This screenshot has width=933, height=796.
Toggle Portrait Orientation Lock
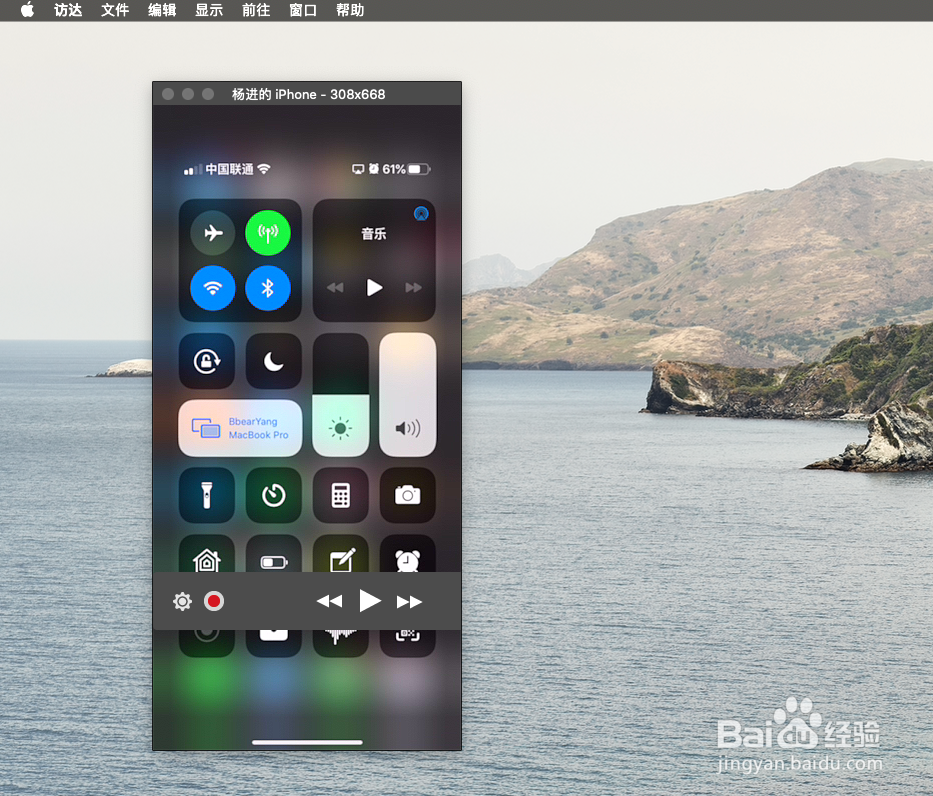point(206,361)
